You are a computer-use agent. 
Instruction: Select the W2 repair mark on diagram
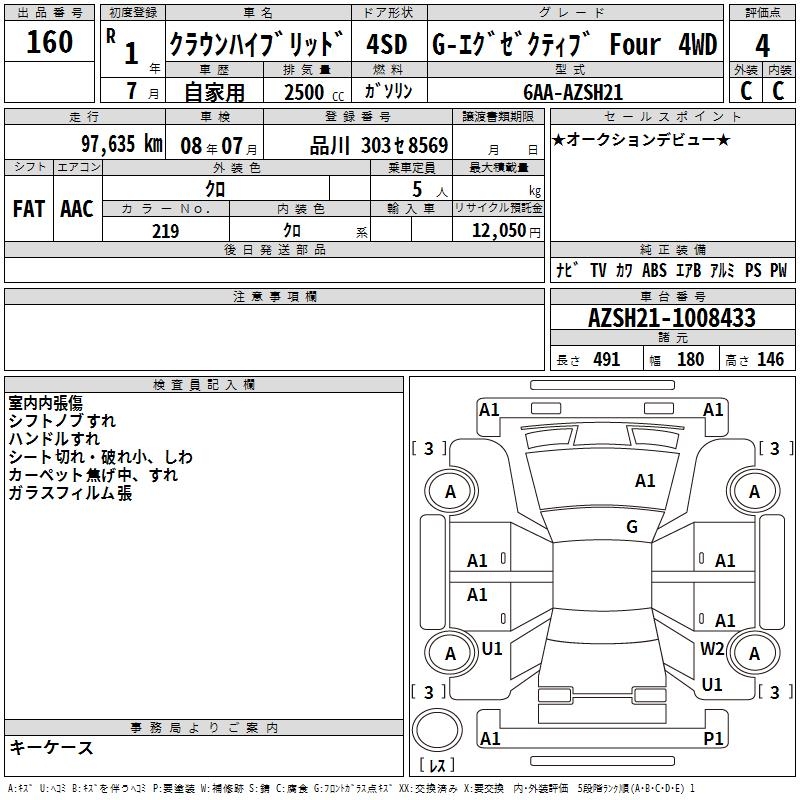[x=712, y=648]
